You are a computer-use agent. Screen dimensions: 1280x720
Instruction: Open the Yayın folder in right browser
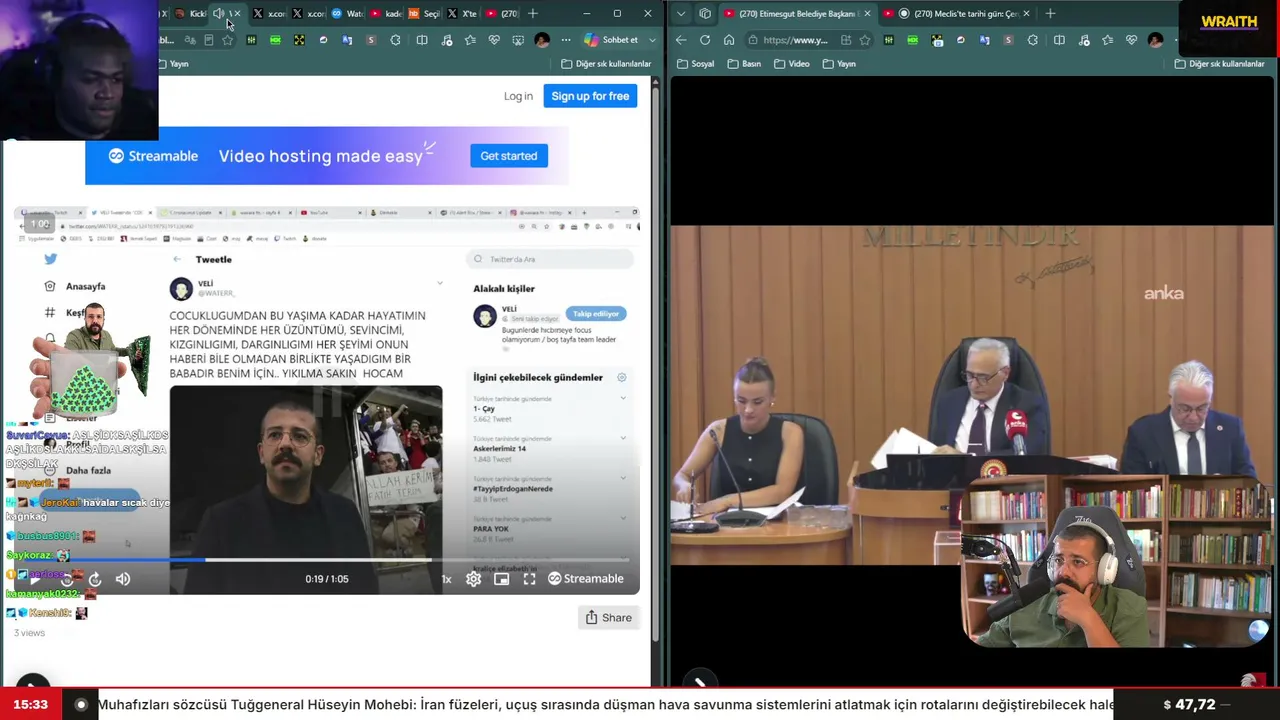tap(839, 64)
